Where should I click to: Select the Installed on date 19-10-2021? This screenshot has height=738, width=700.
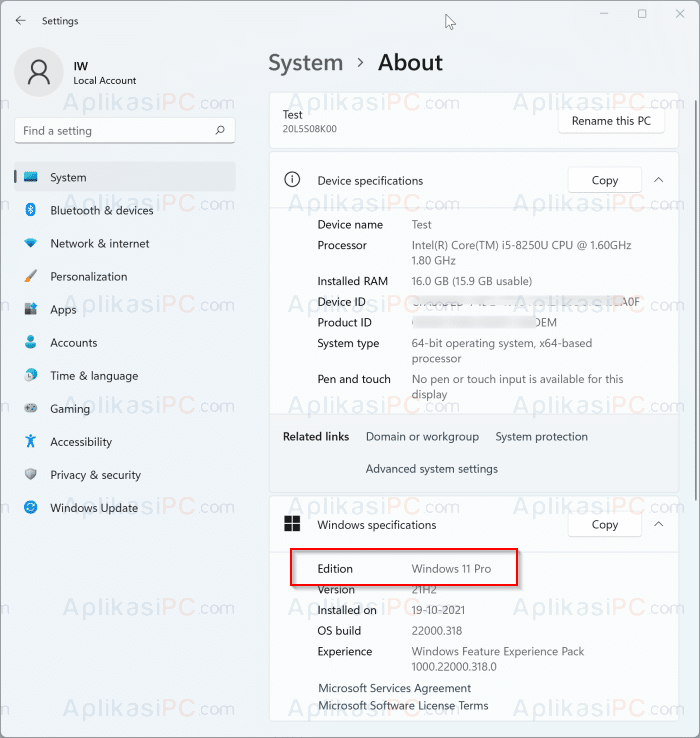438,610
